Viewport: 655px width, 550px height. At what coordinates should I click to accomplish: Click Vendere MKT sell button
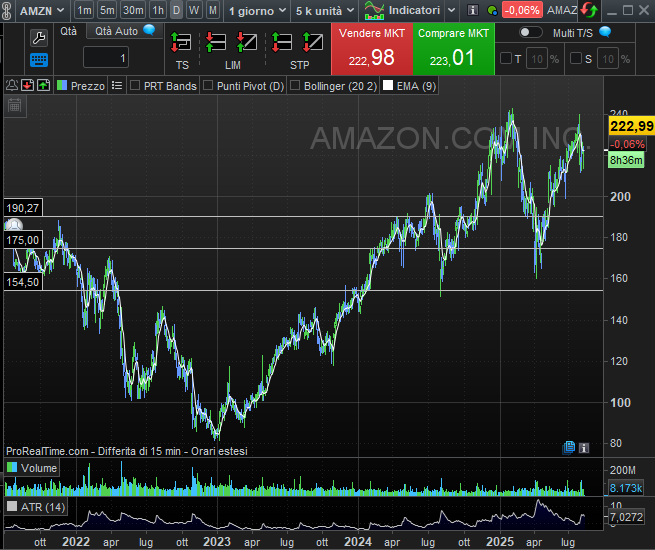(x=372, y=49)
